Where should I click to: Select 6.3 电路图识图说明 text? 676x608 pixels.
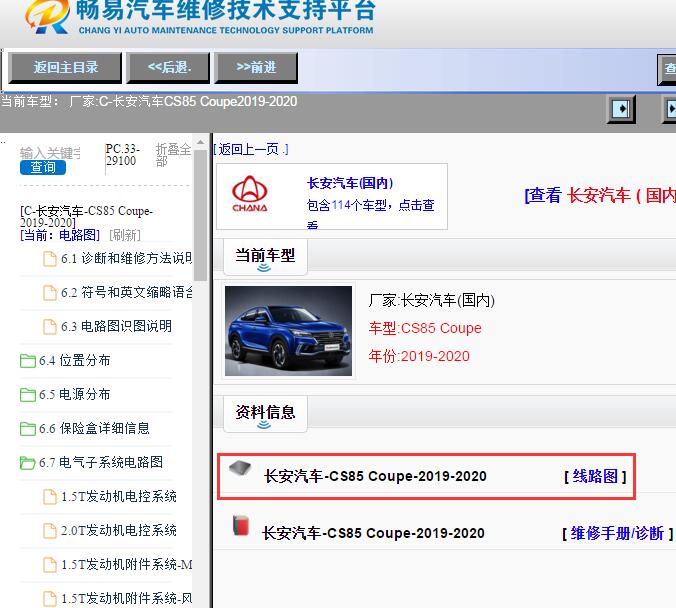[x=116, y=326]
